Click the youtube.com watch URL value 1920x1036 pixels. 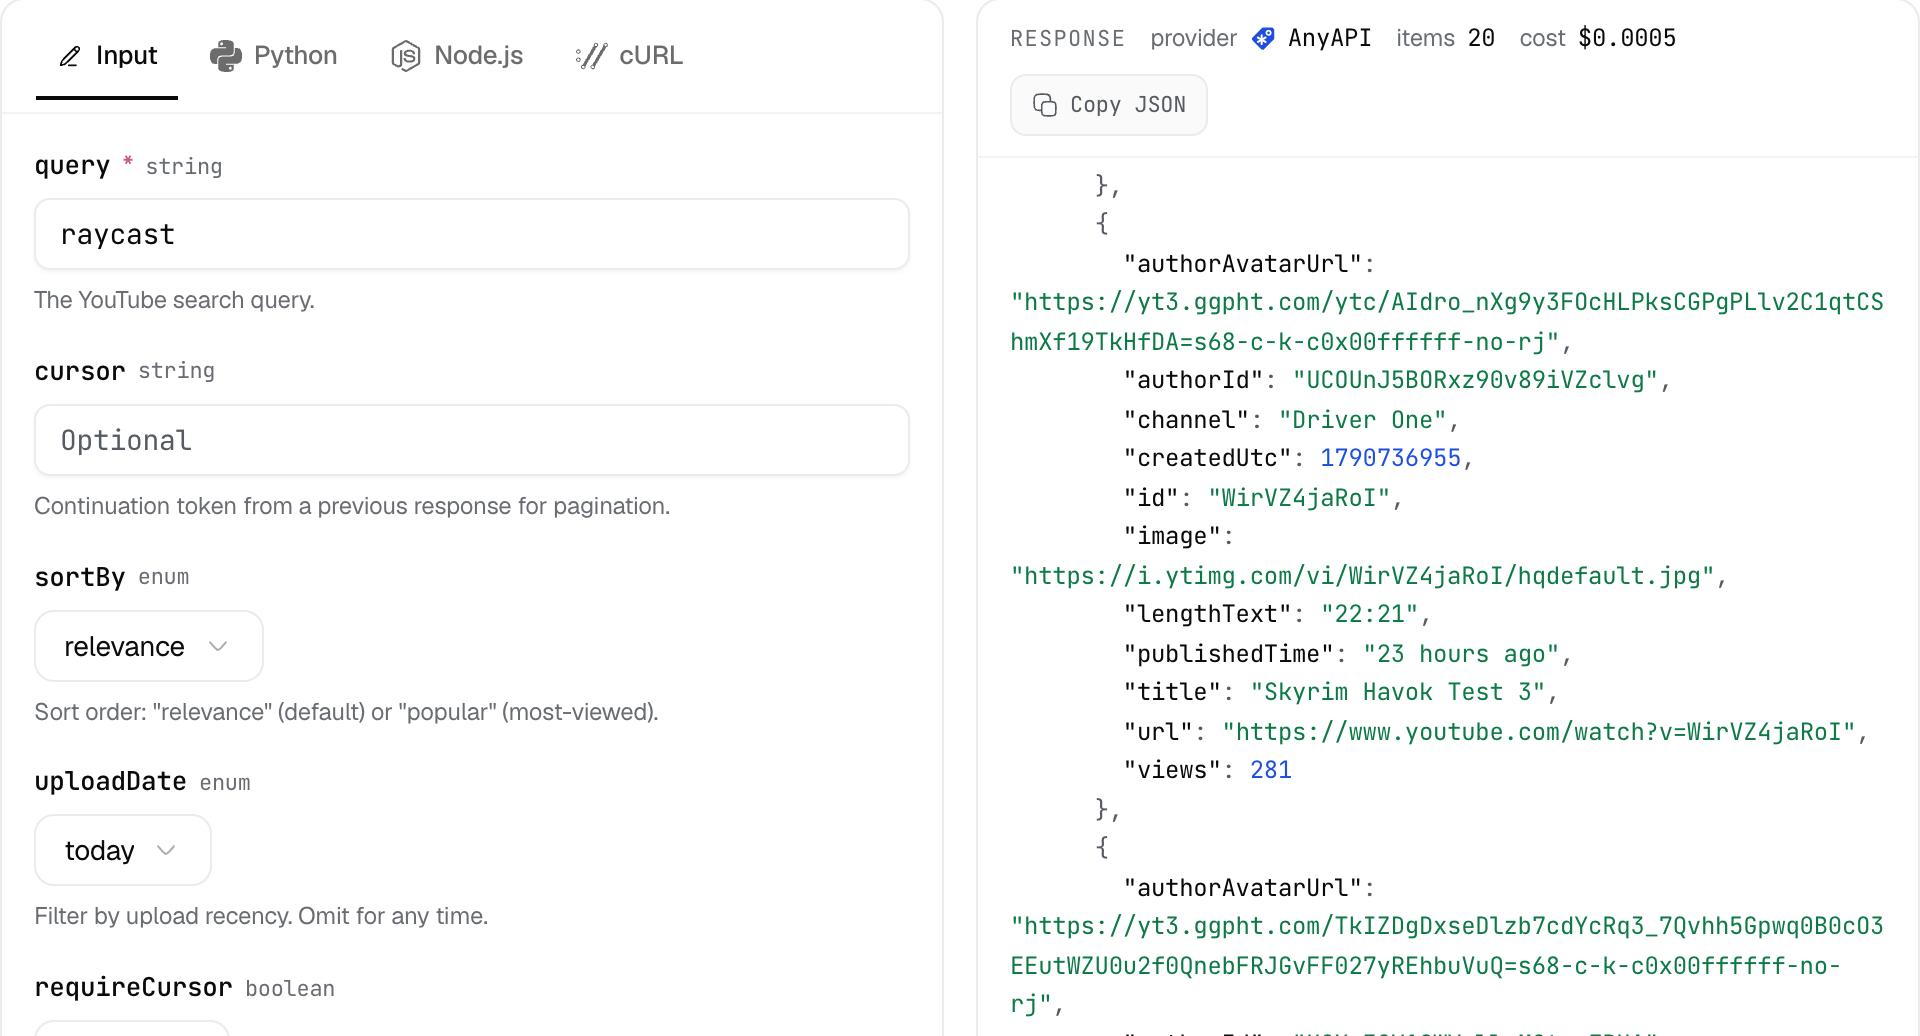click(1539, 732)
